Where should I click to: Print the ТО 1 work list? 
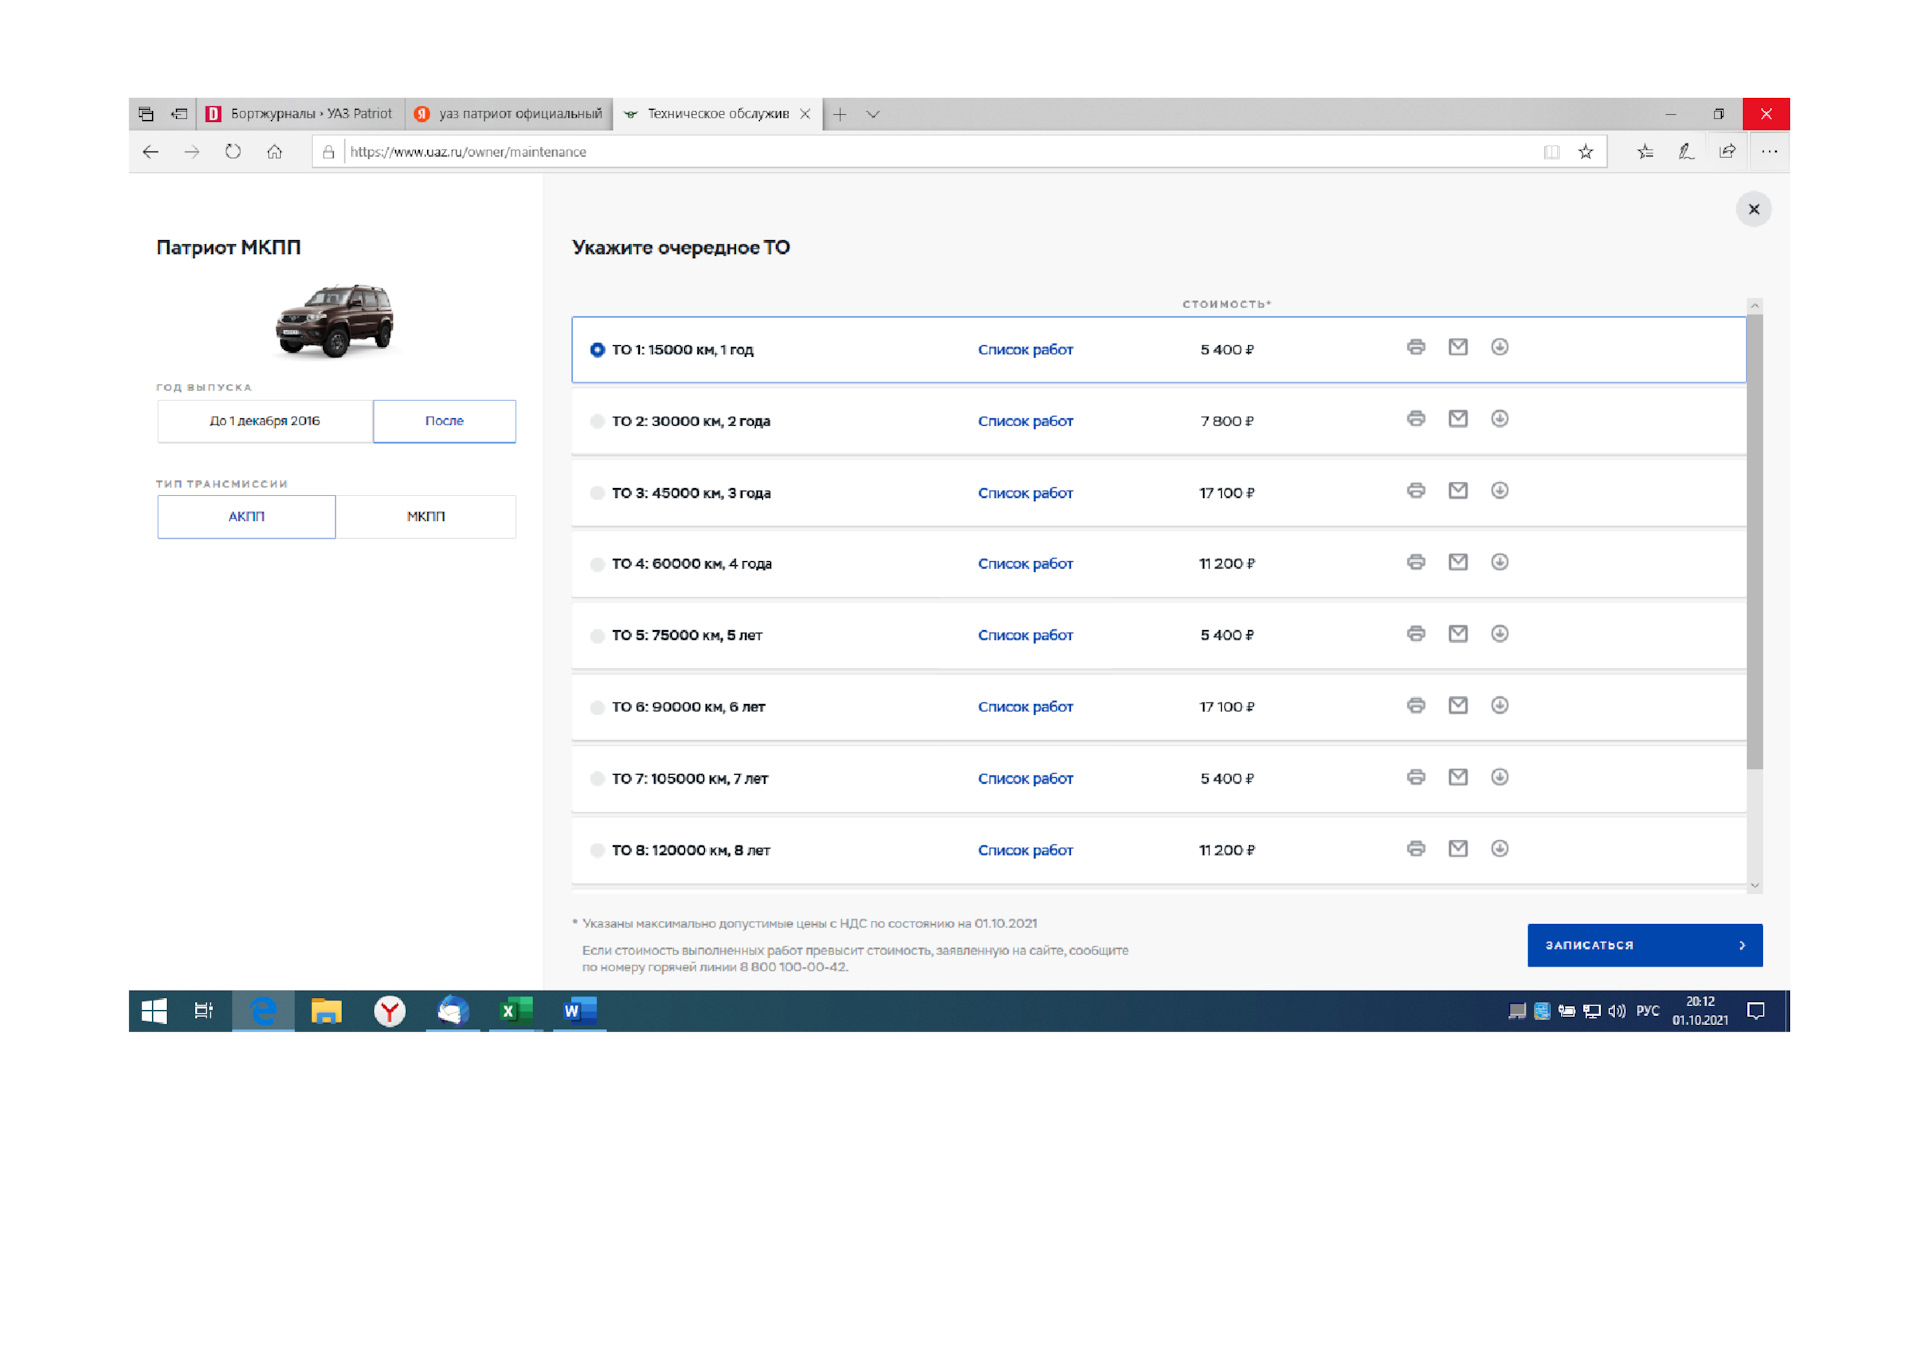pyautogui.click(x=1416, y=347)
